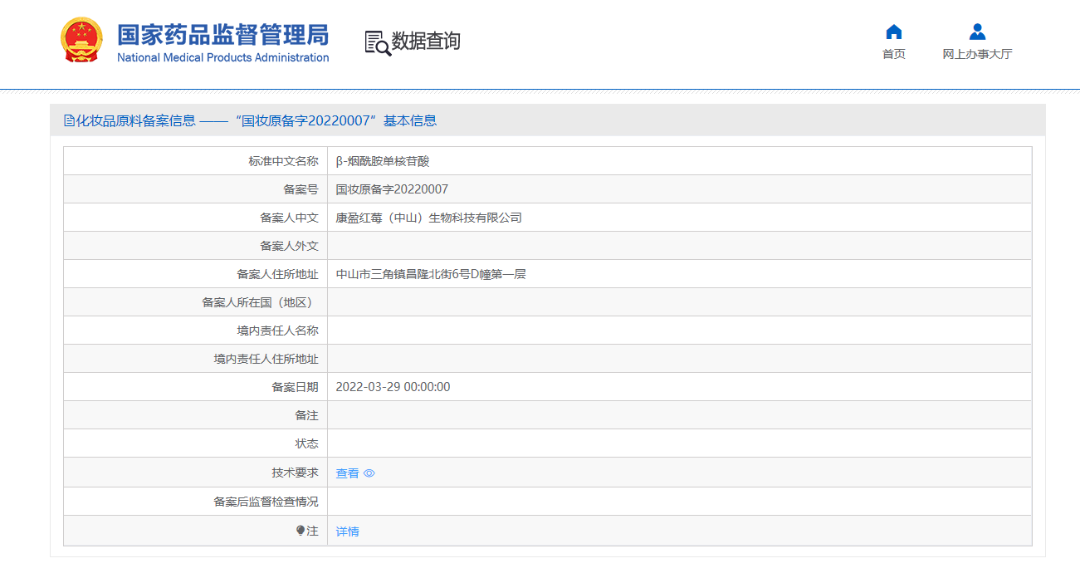Click the eye icon beside 查看
Viewport: 1080px width, 573px height.
[369, 474]
